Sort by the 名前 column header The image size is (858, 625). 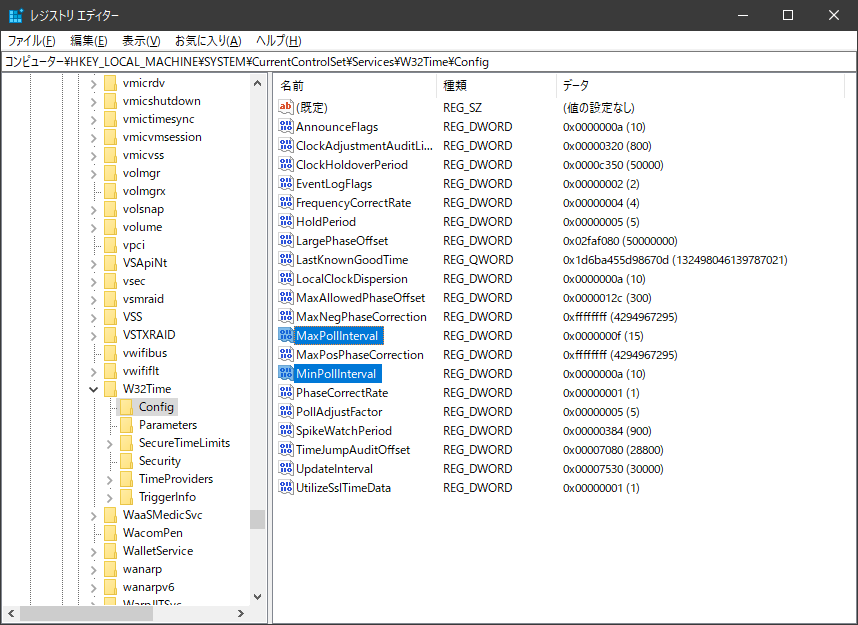pos(355,85)
